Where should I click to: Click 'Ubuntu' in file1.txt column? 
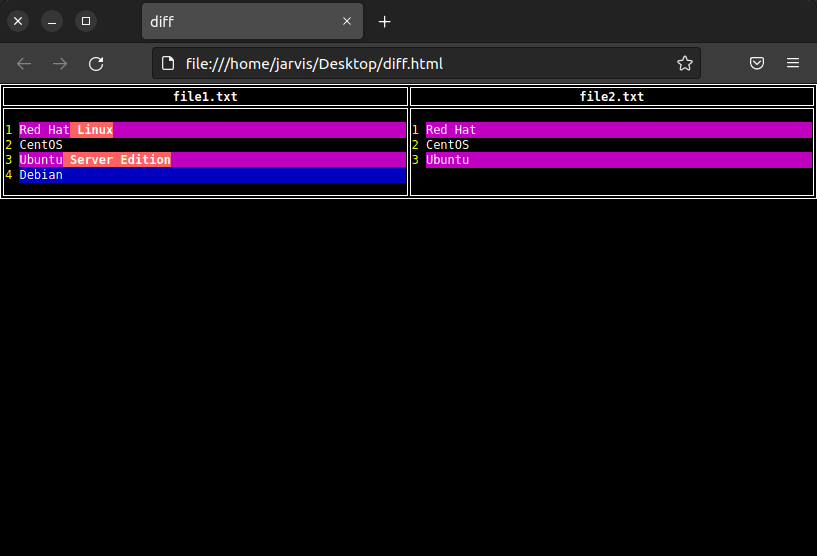41,159
